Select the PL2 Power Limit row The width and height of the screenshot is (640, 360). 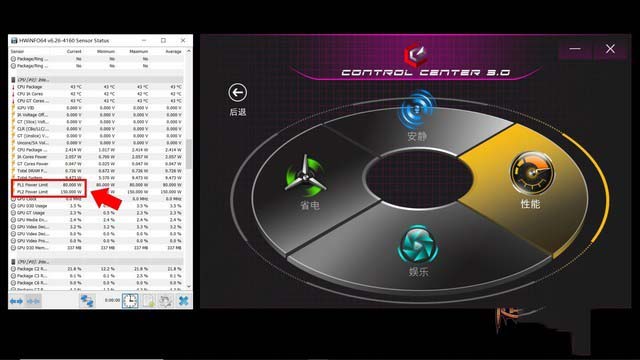96,192
